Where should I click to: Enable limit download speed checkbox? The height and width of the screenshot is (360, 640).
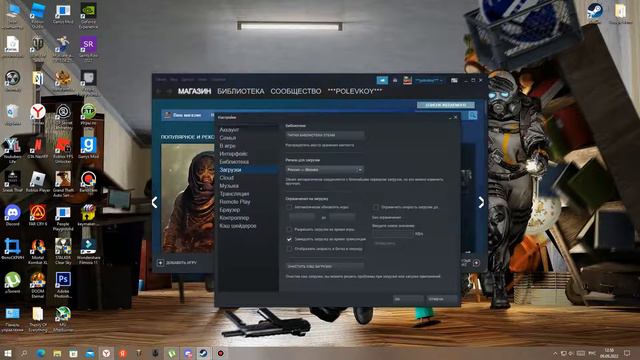[x=376, y=207]
